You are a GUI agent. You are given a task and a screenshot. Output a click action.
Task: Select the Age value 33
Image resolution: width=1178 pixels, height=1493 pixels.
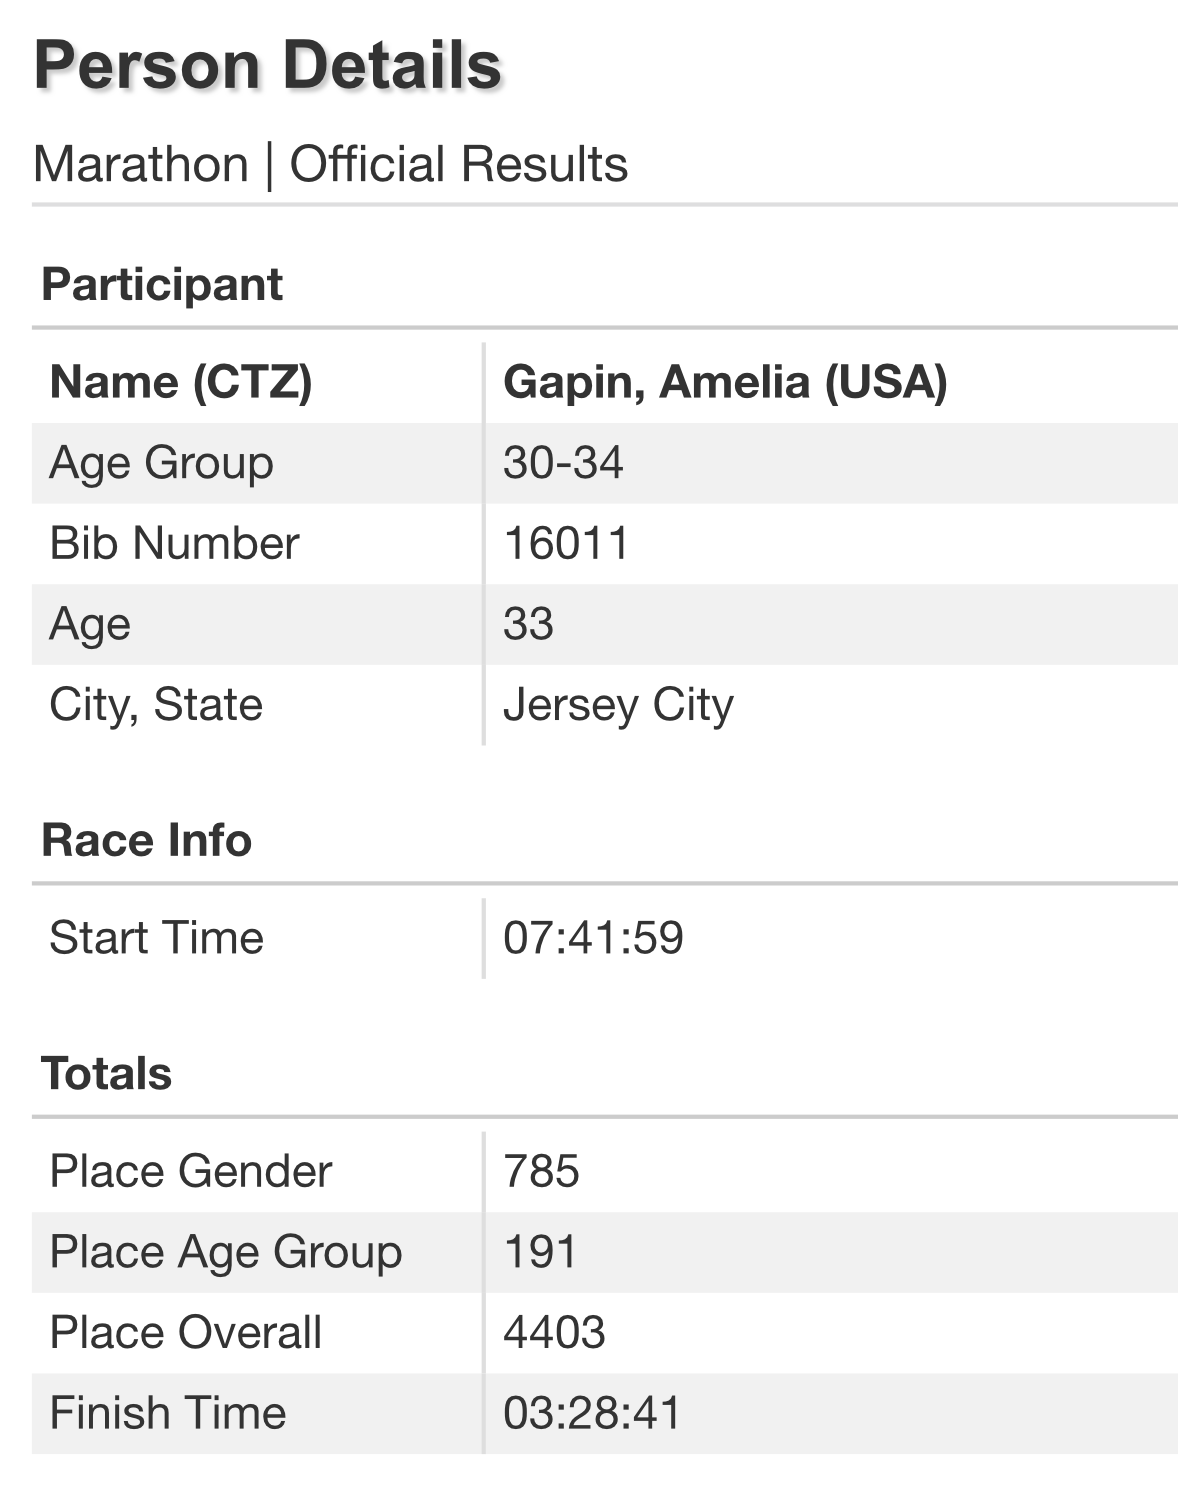(x=528, y=624)
